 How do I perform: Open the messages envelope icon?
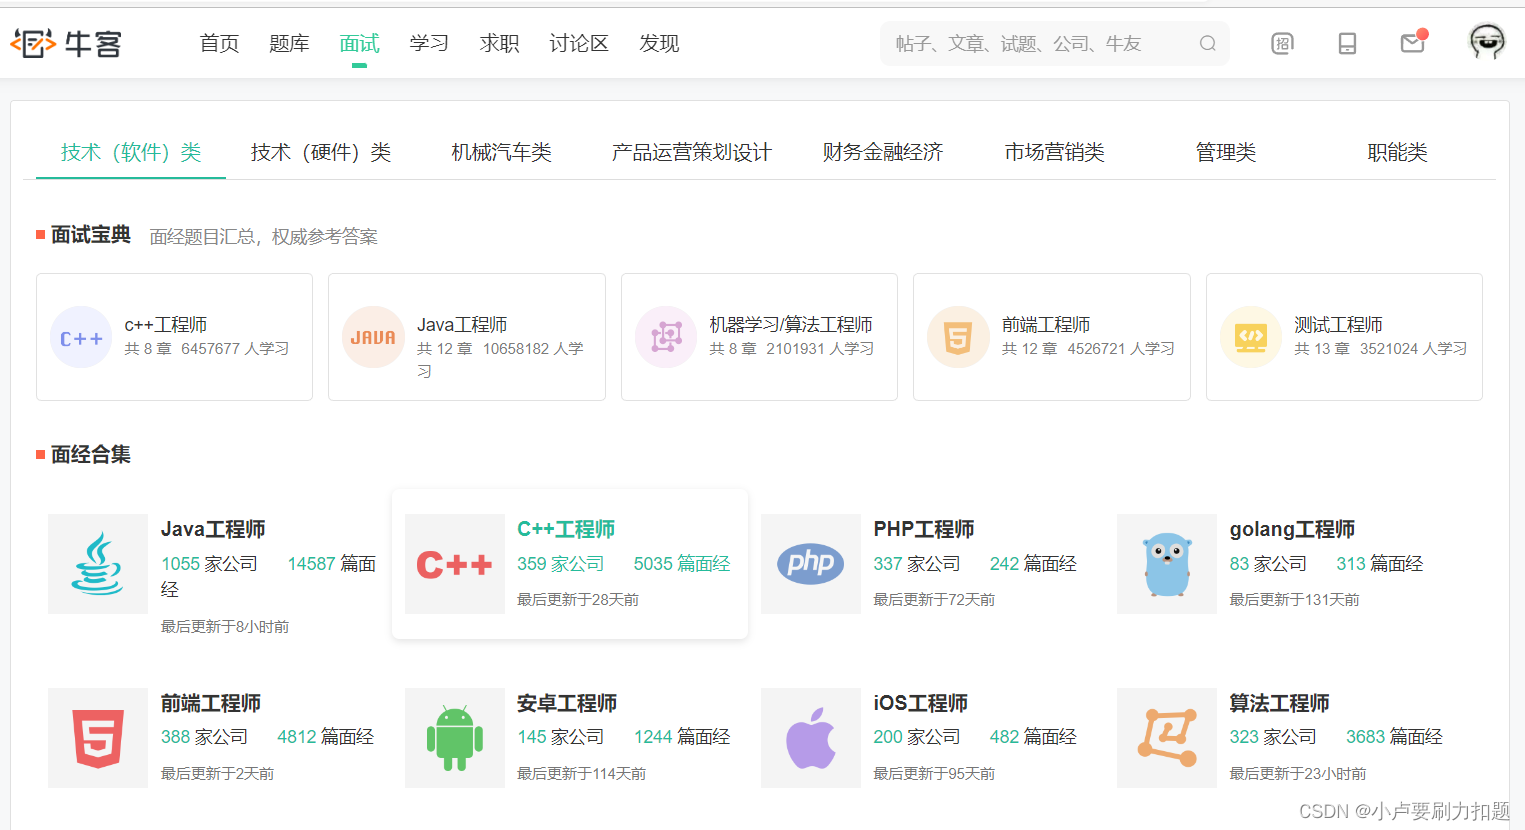(x=1413, y=42)
